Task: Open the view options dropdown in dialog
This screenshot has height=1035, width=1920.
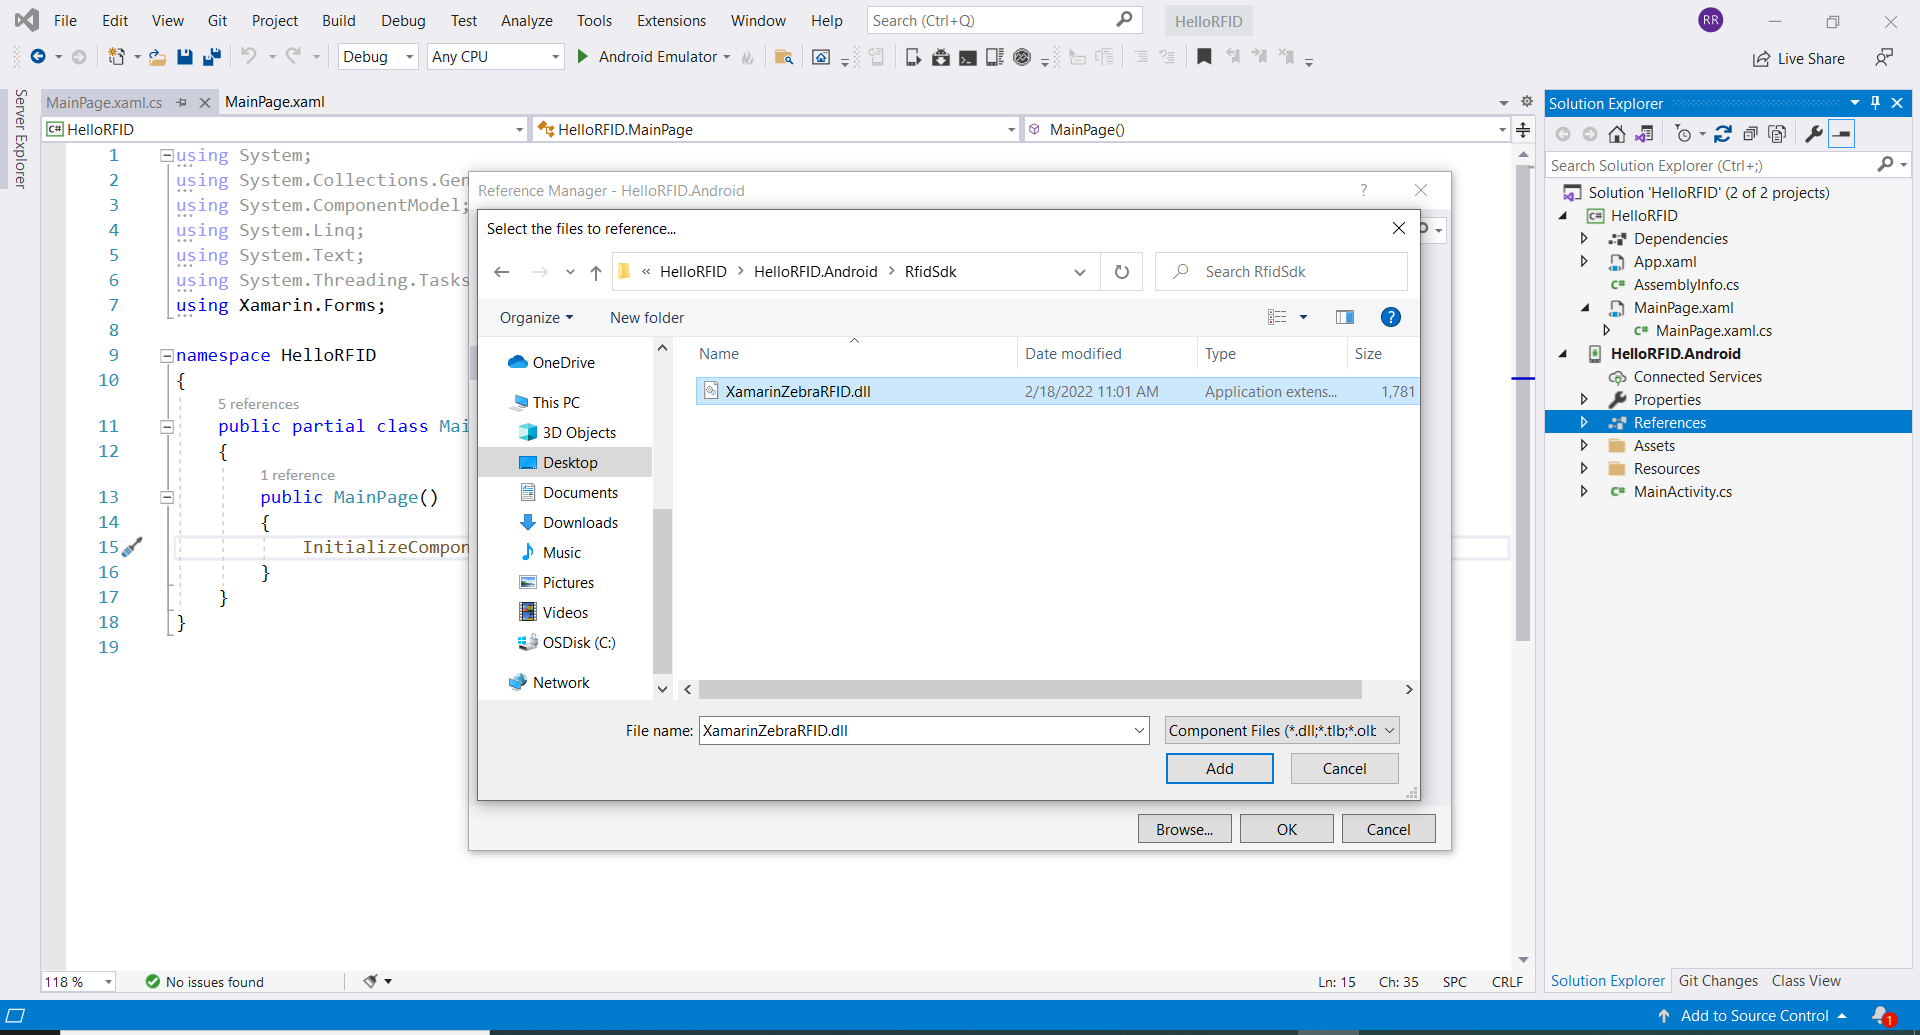Action: (x=1303, y=317)
